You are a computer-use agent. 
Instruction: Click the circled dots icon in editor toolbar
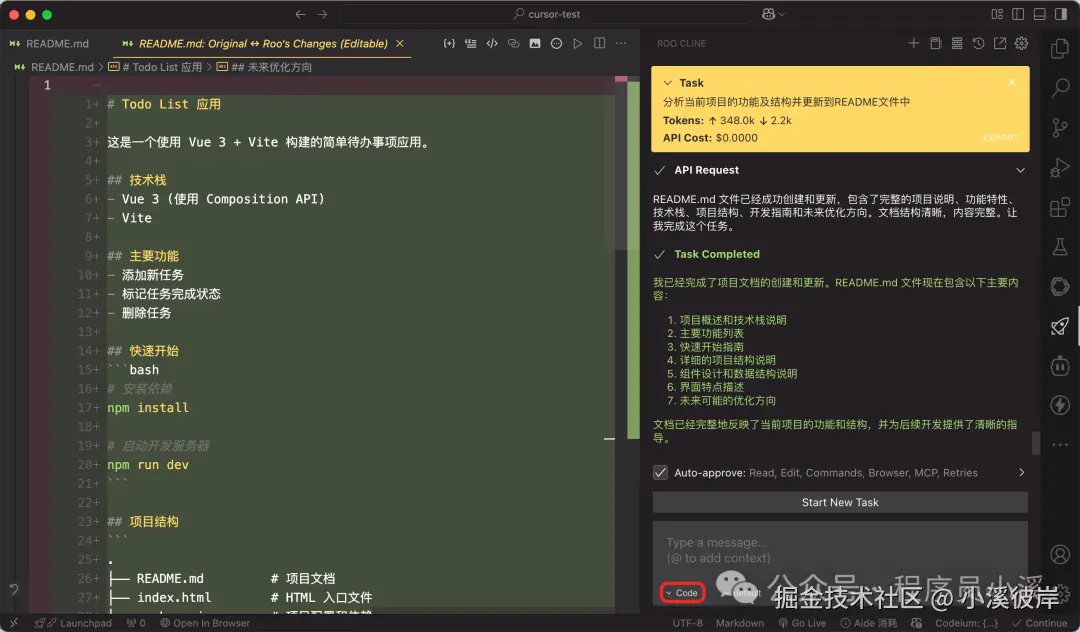pyautogui.click(x=556, y=43)
